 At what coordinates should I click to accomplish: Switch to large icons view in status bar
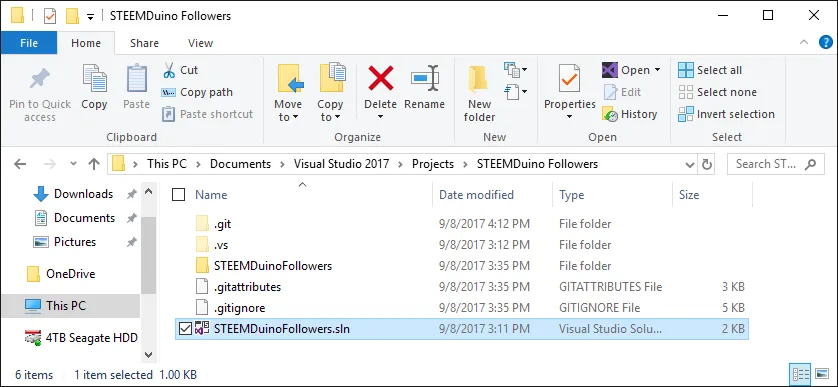coord(821,373)
